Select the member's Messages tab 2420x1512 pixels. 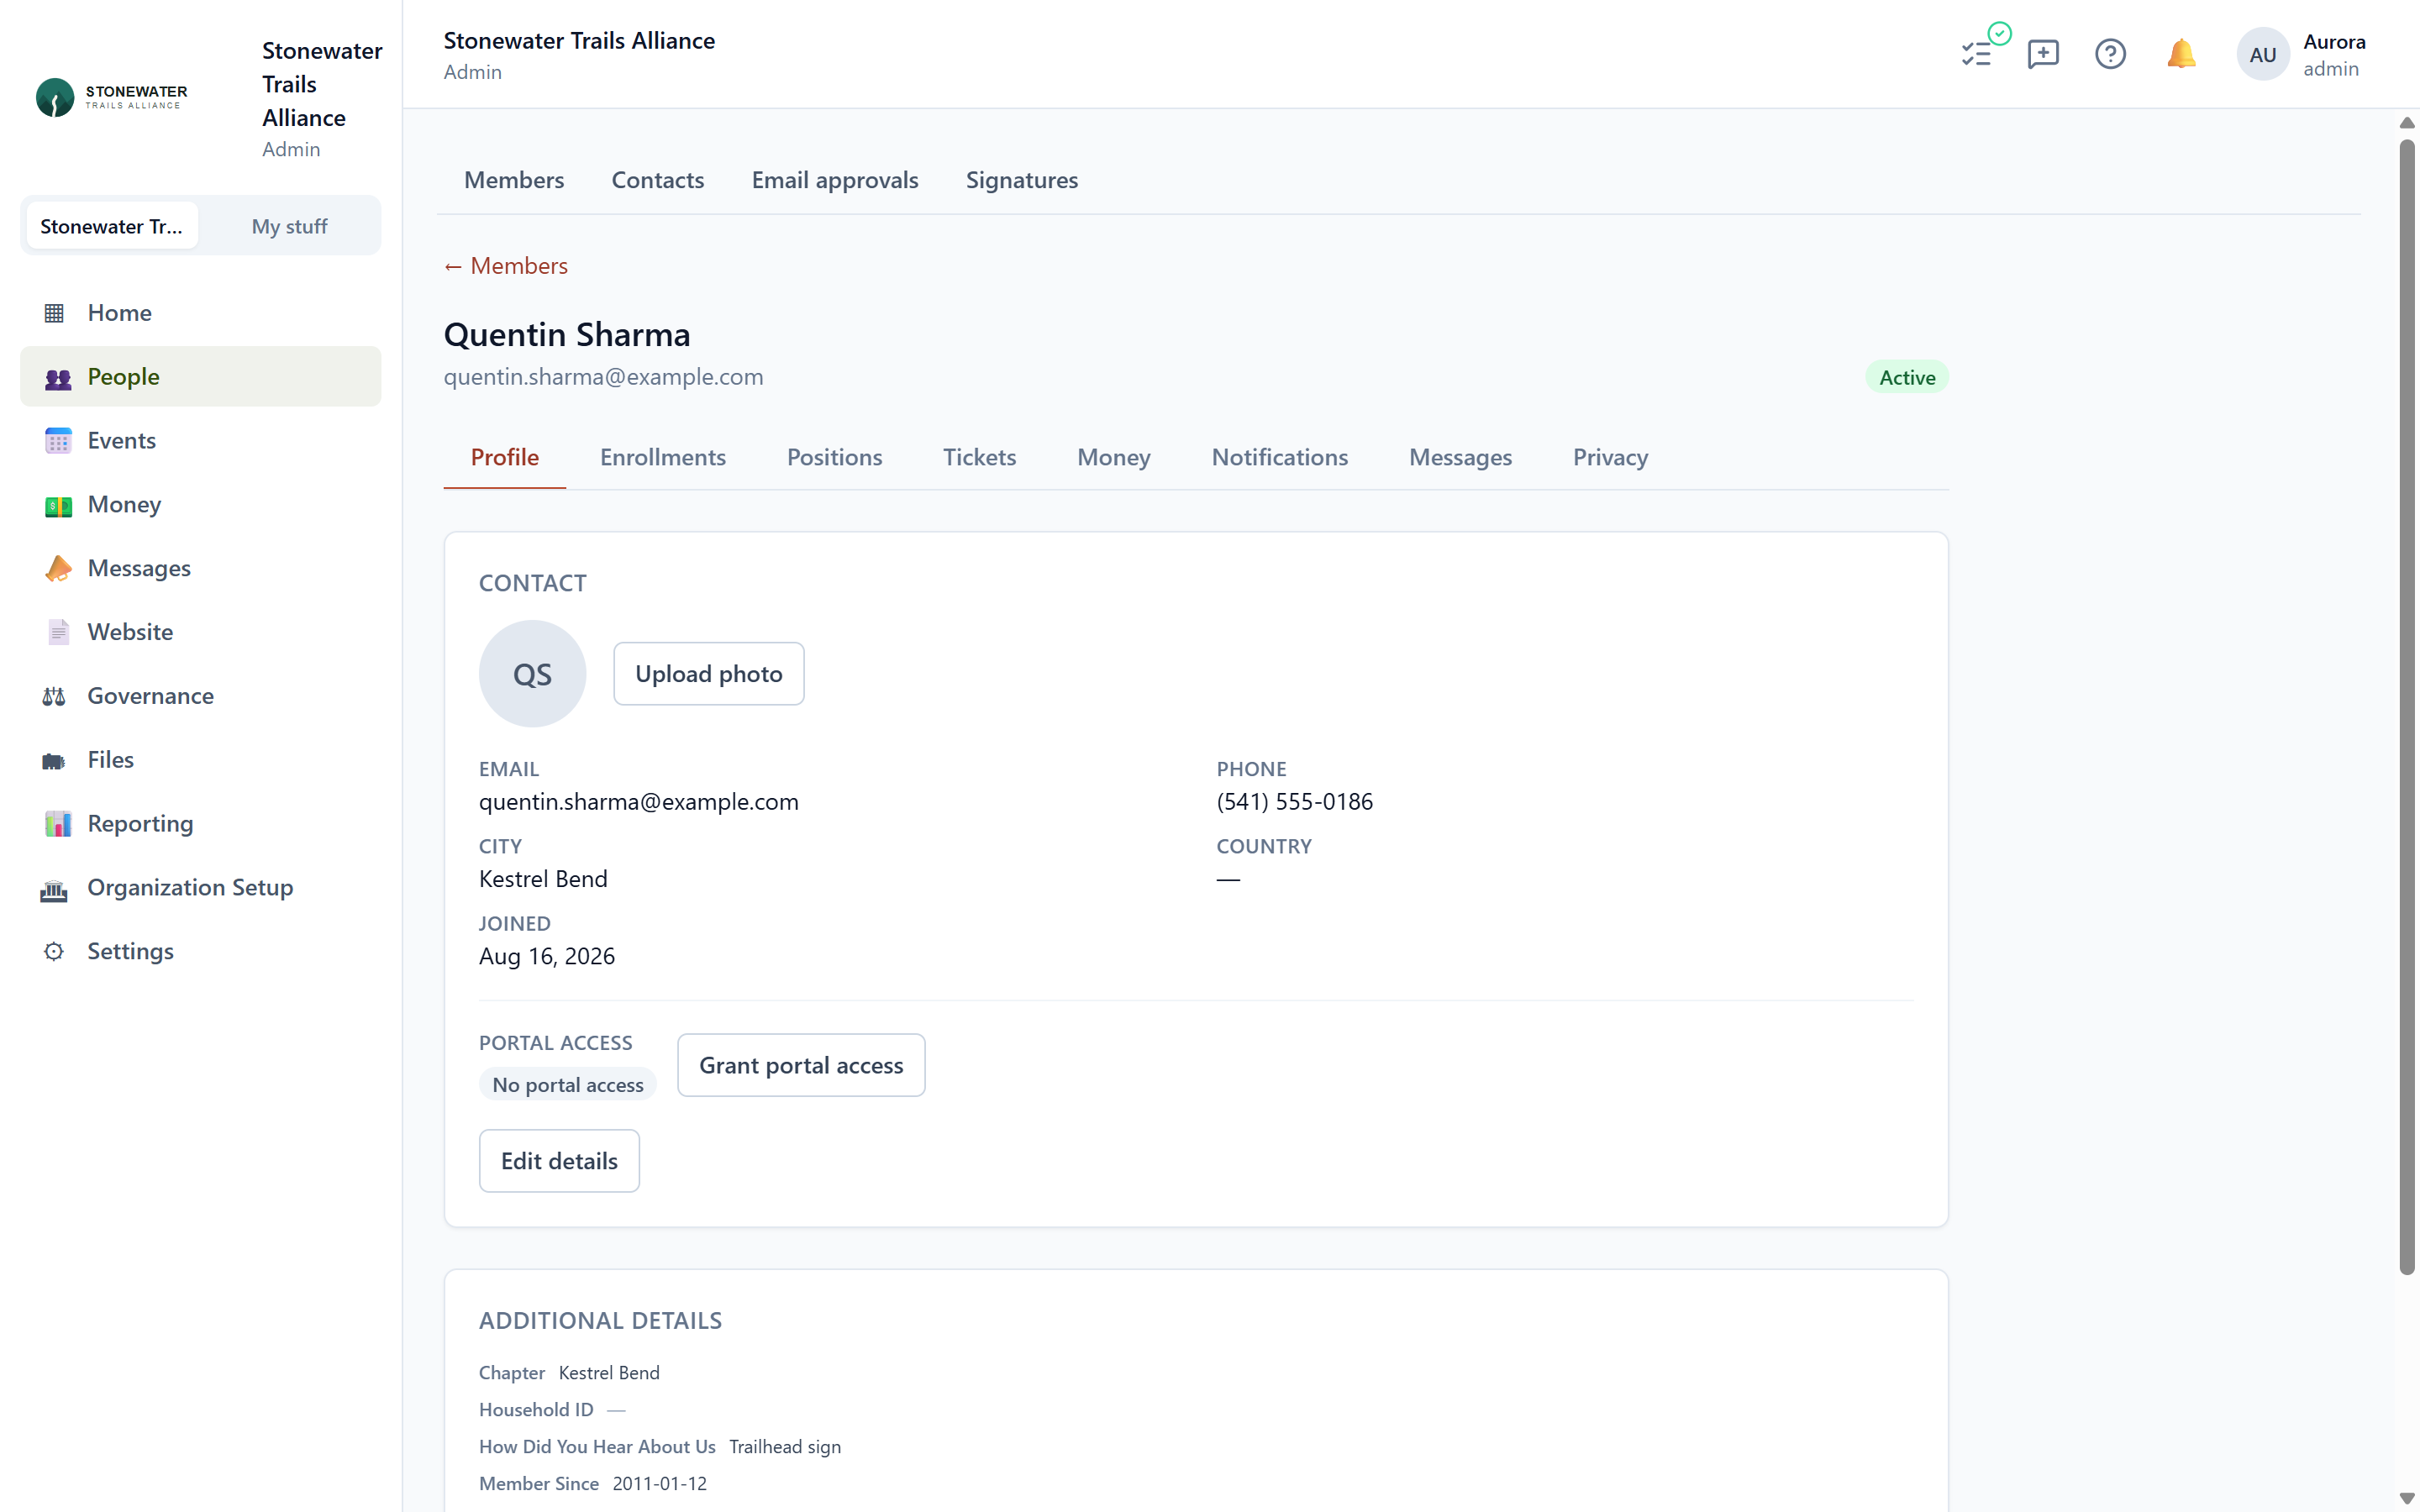click(1461, 457)
